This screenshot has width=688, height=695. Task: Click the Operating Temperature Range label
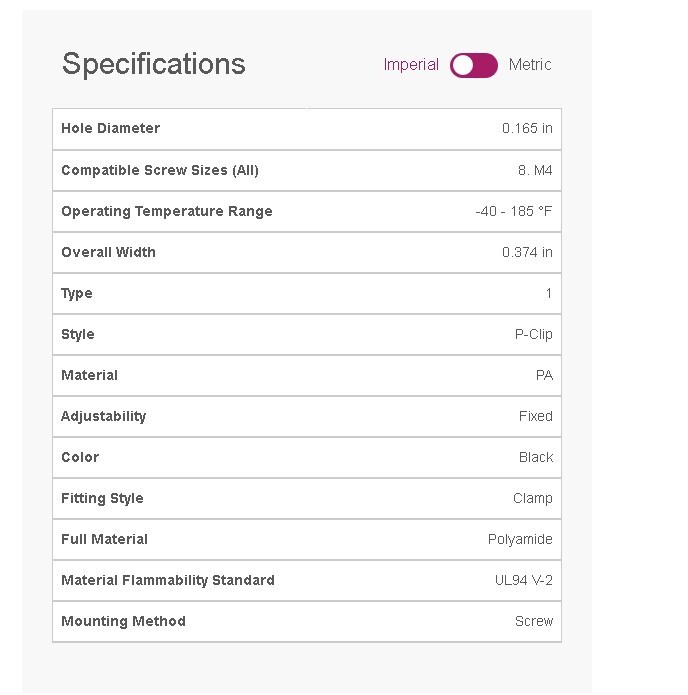(167, 211)
